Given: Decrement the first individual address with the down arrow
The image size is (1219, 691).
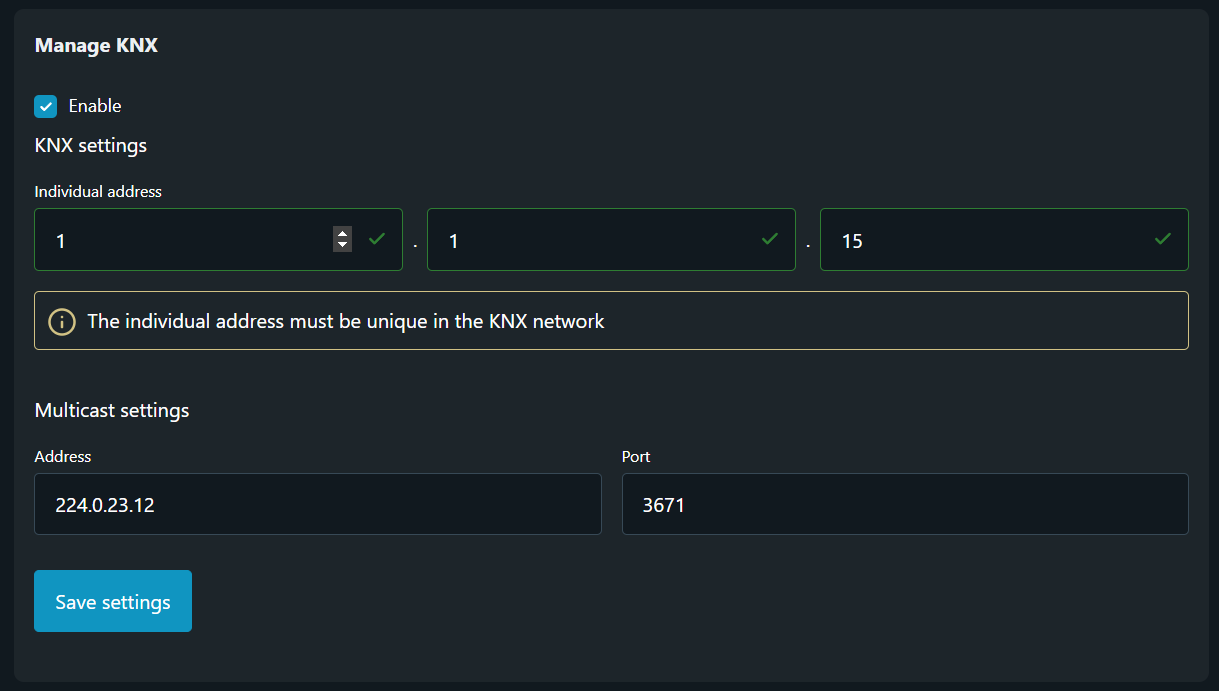Looking at the screenshot, I should (342, 245).
